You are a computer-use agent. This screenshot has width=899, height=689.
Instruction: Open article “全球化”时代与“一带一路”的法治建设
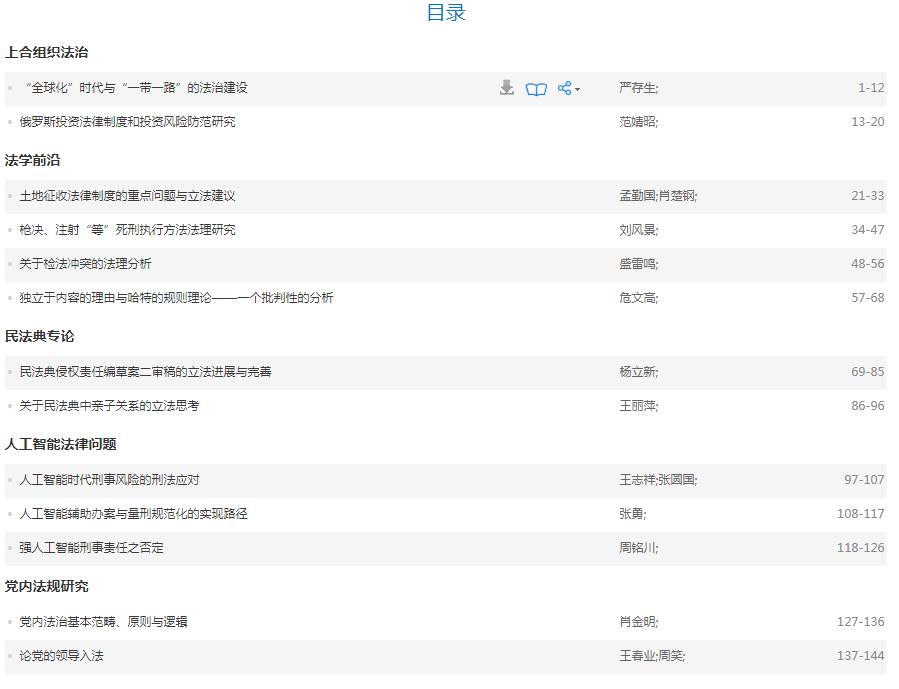137,88
